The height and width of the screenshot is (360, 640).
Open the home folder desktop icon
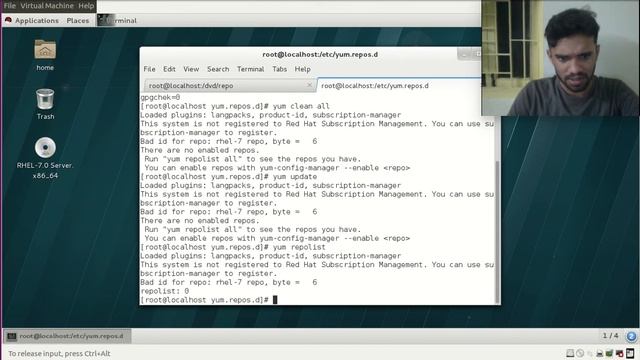[x=45, y=50]
